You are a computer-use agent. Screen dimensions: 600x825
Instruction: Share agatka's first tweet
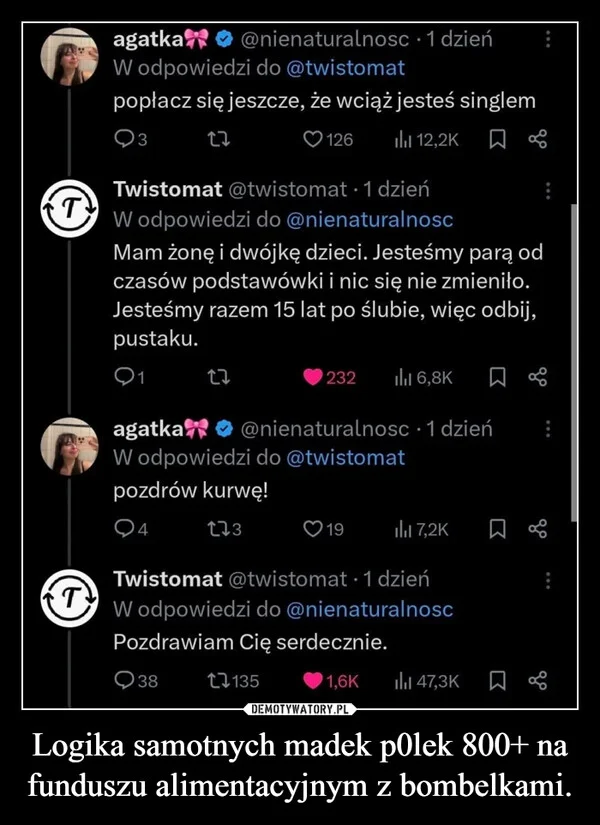tap(536, 140)
